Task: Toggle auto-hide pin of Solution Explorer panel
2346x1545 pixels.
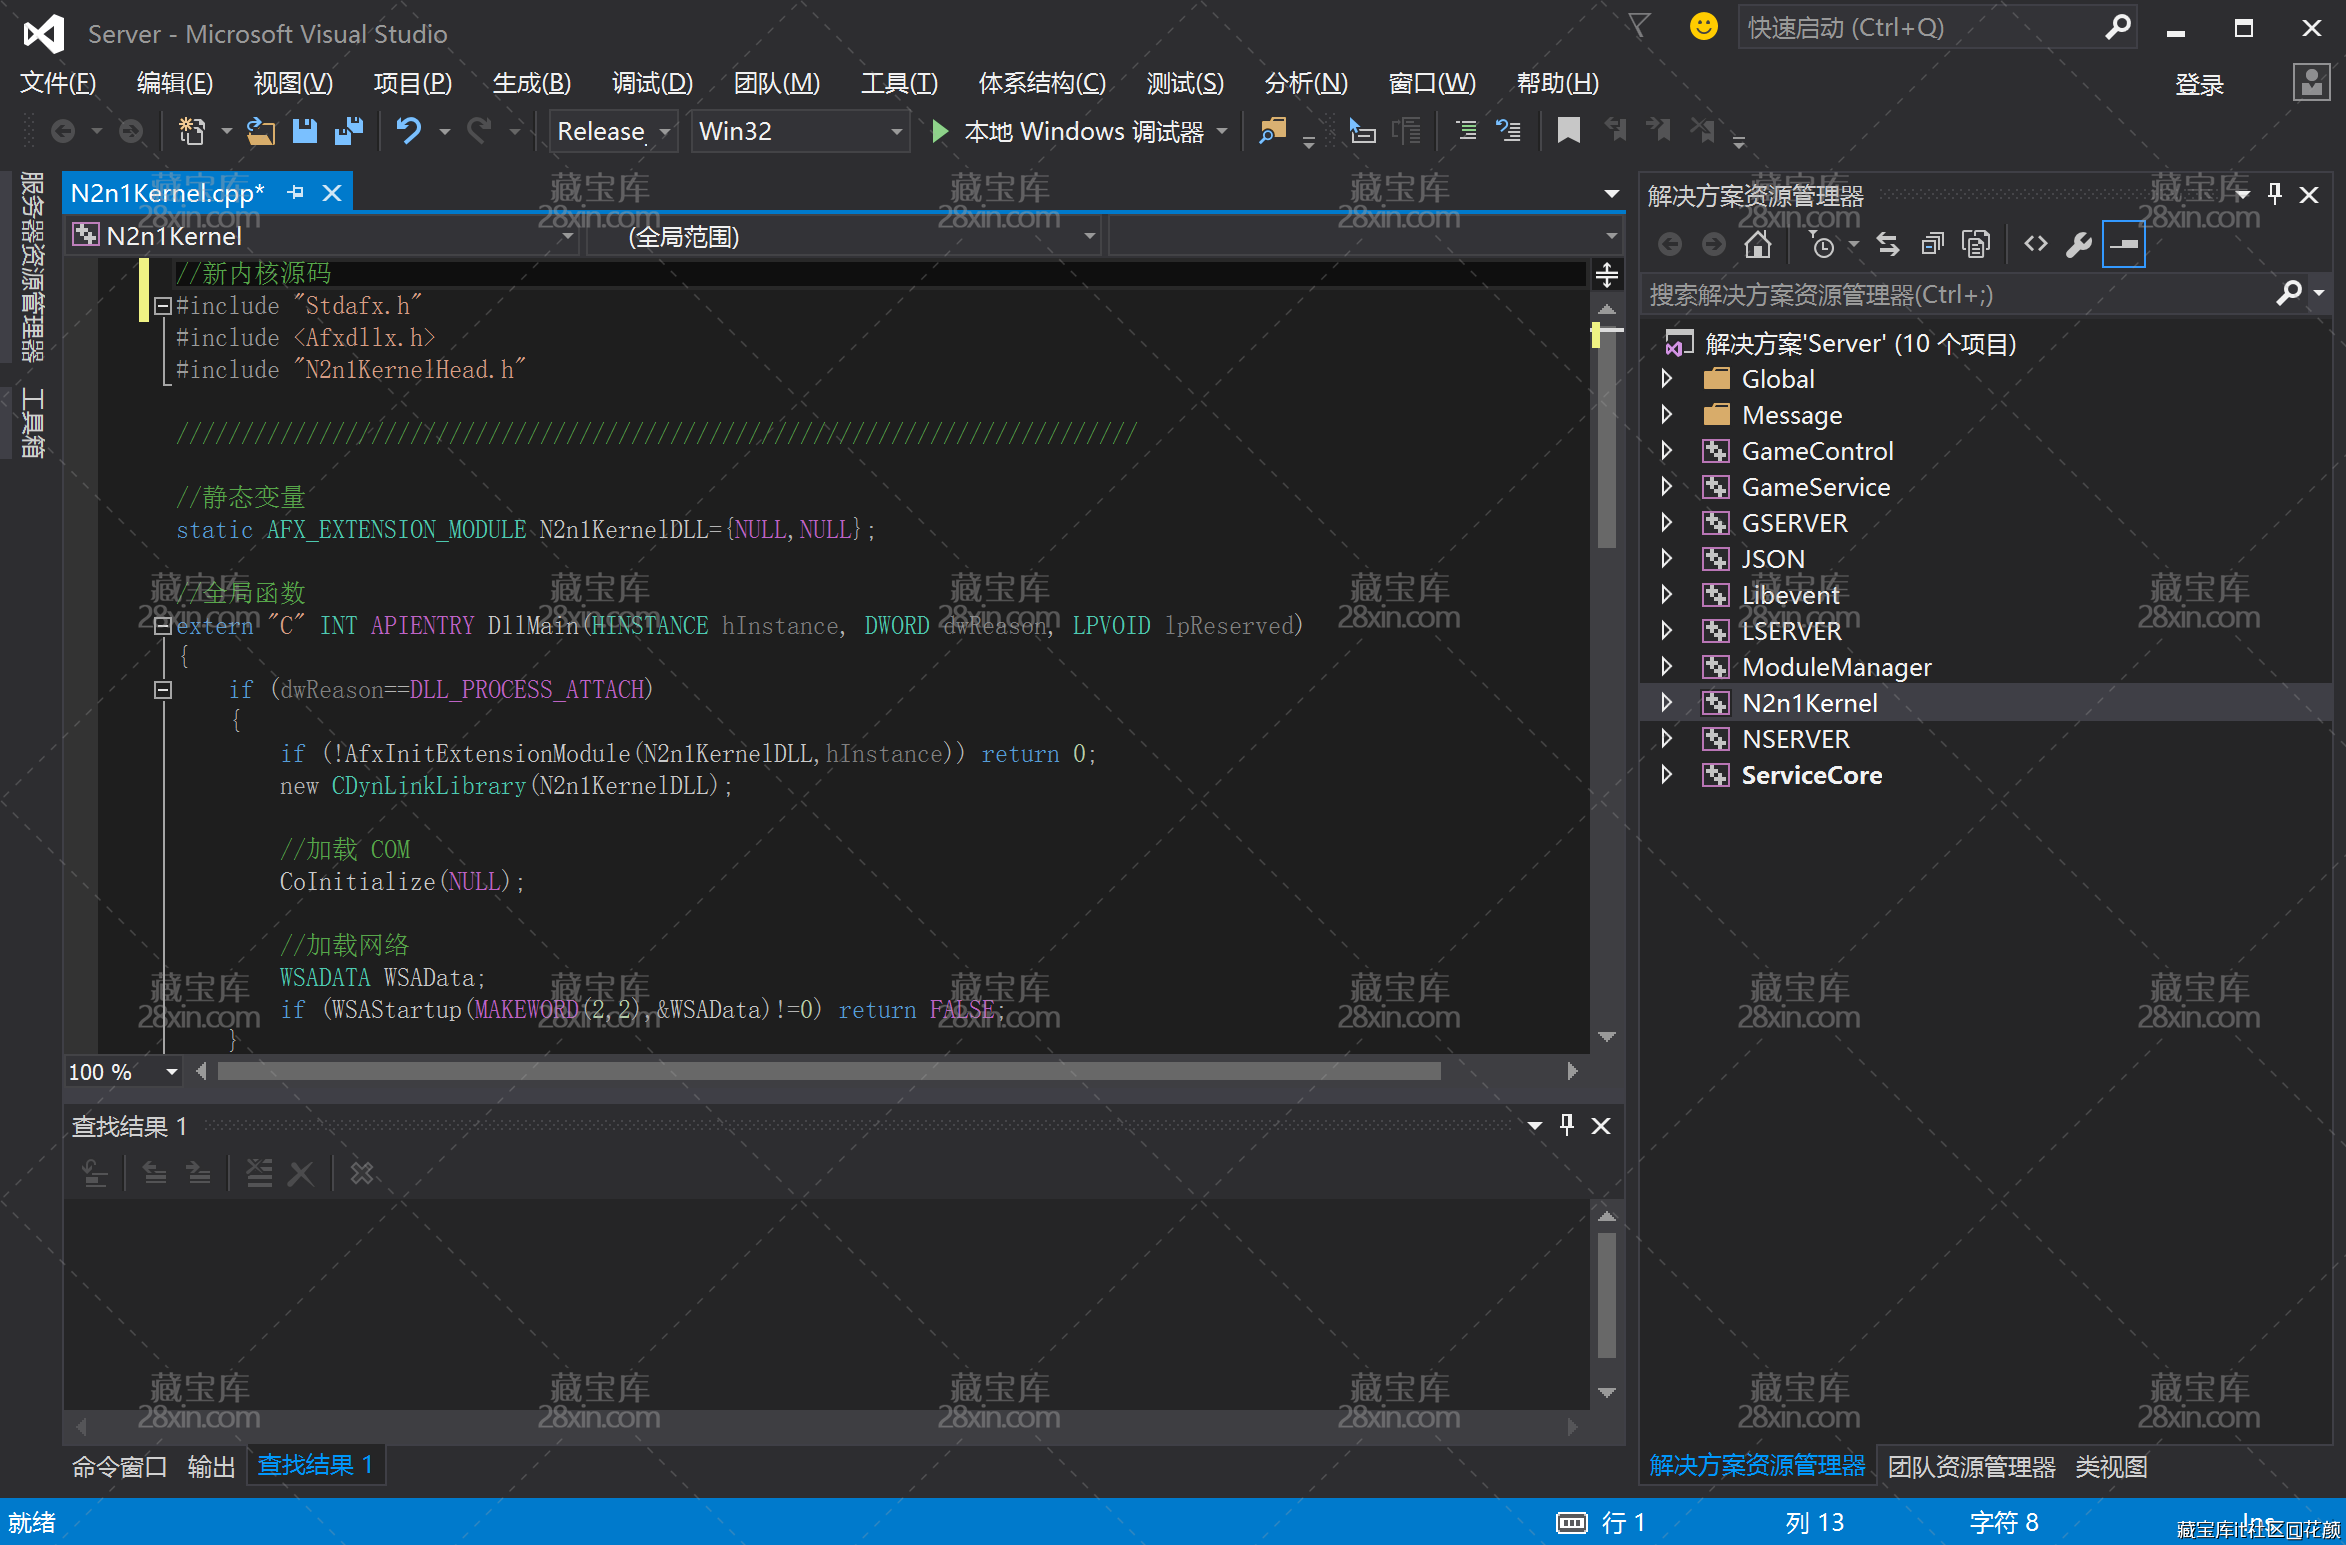Action: click(x=2275, y=194)
